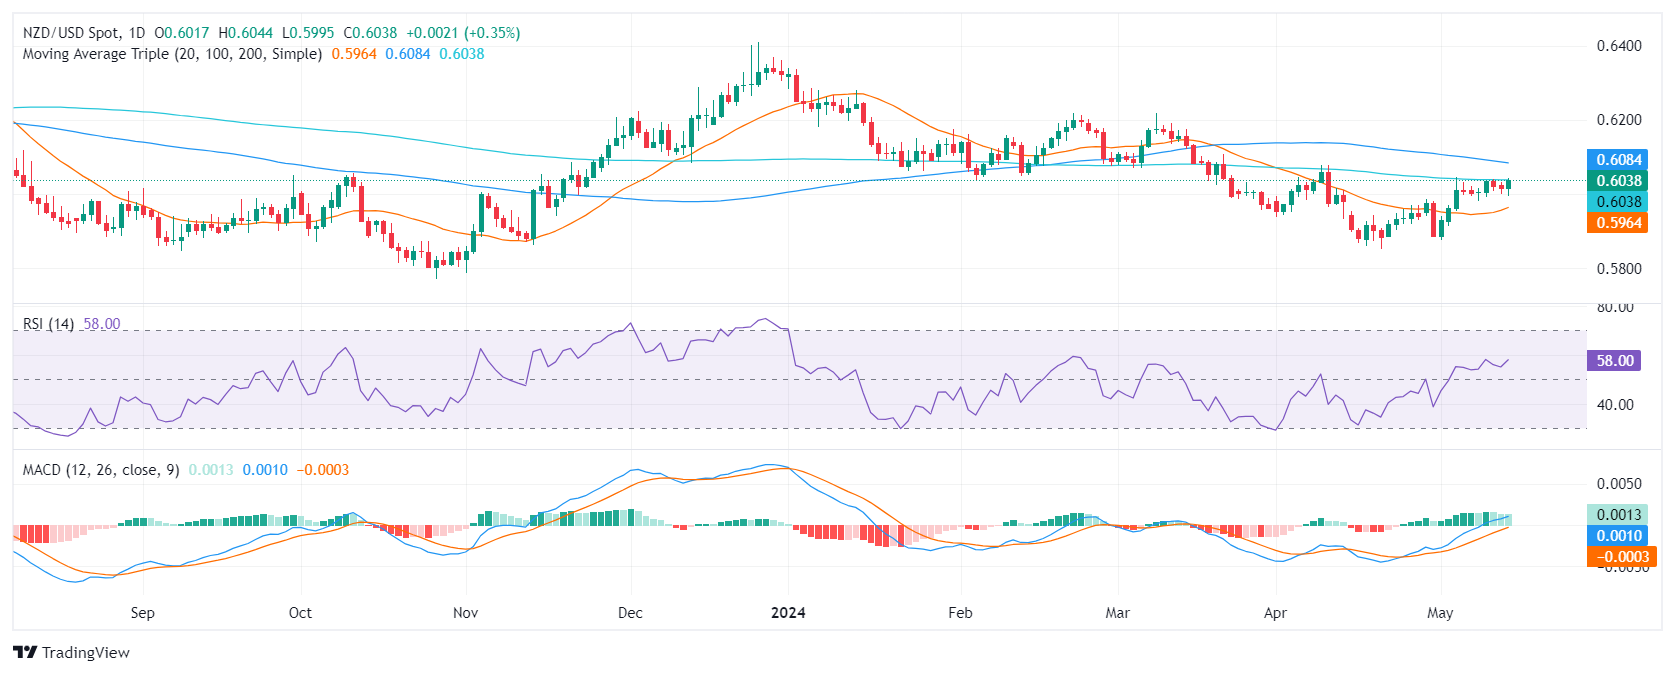Click the blue 0.0010 MACD axis tag

point(1618,536)
